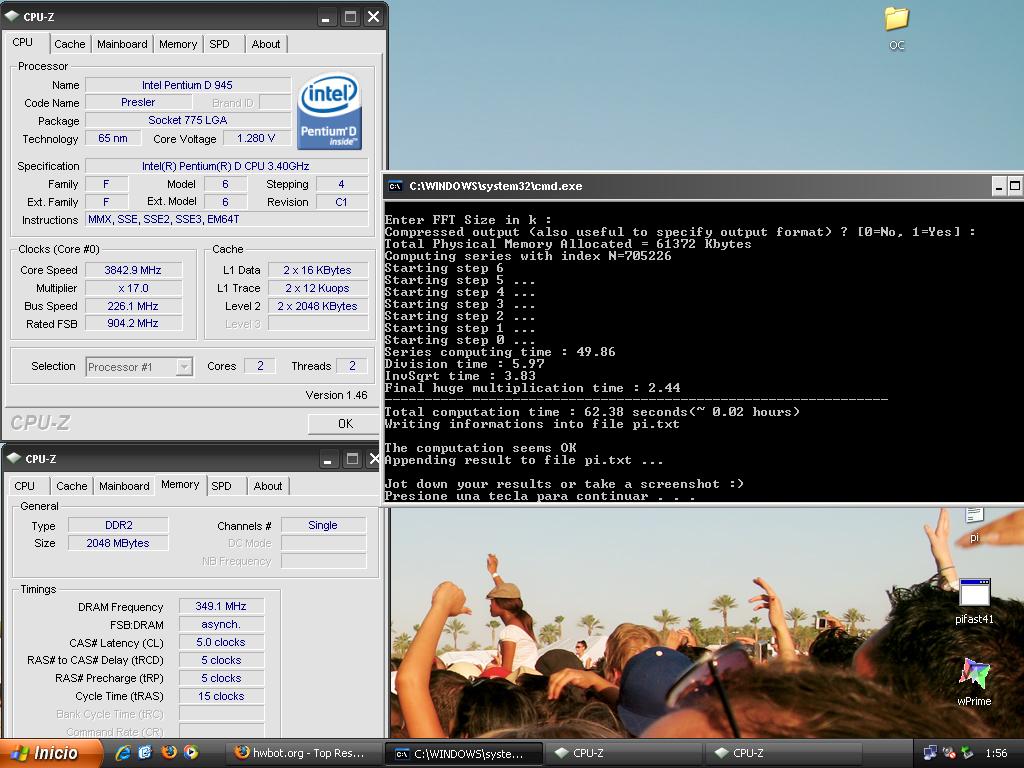
Task: Open About tab in top CPU-Z window
Action: coord(266,44)
